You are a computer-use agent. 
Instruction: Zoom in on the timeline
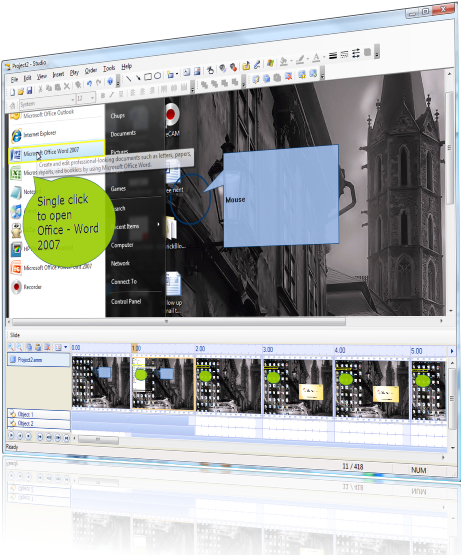click(x=11, y=347)
